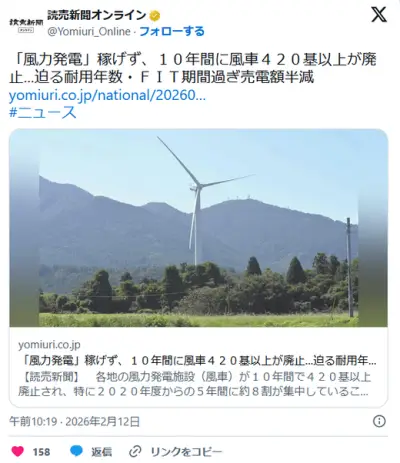Follow the account via フォローする
The height and width of the screenshot is (463, 400).
coord(172,31)
